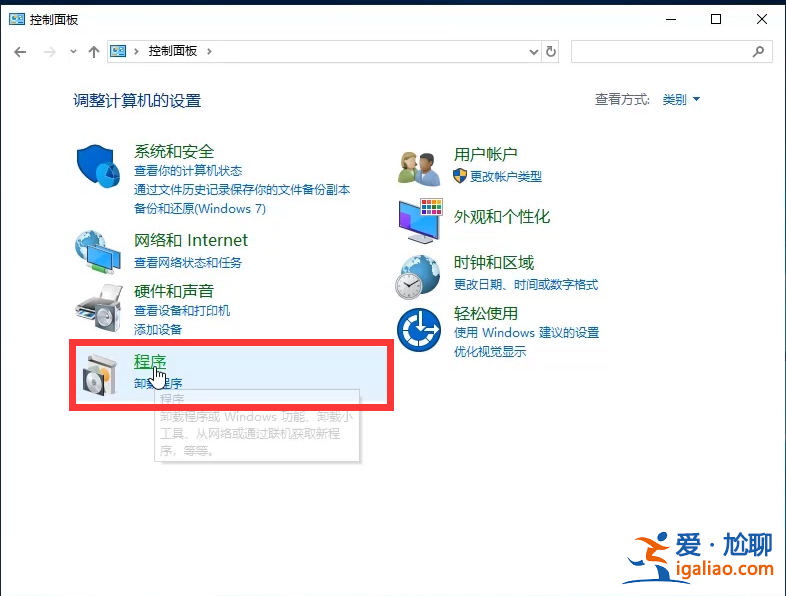Click the search magnifier icon

click(x=758, y=51)
